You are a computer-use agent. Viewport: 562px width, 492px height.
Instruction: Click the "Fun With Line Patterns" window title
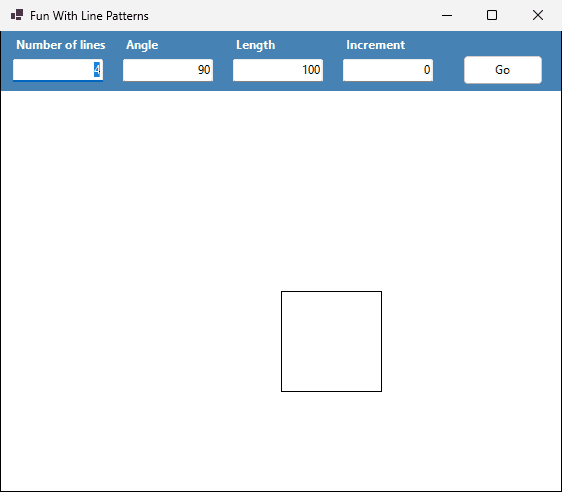(x=89, y=16)
